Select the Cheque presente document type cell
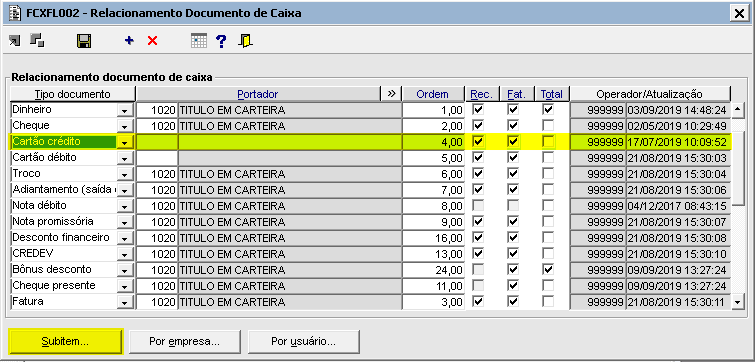 click(x=64, y=286)
